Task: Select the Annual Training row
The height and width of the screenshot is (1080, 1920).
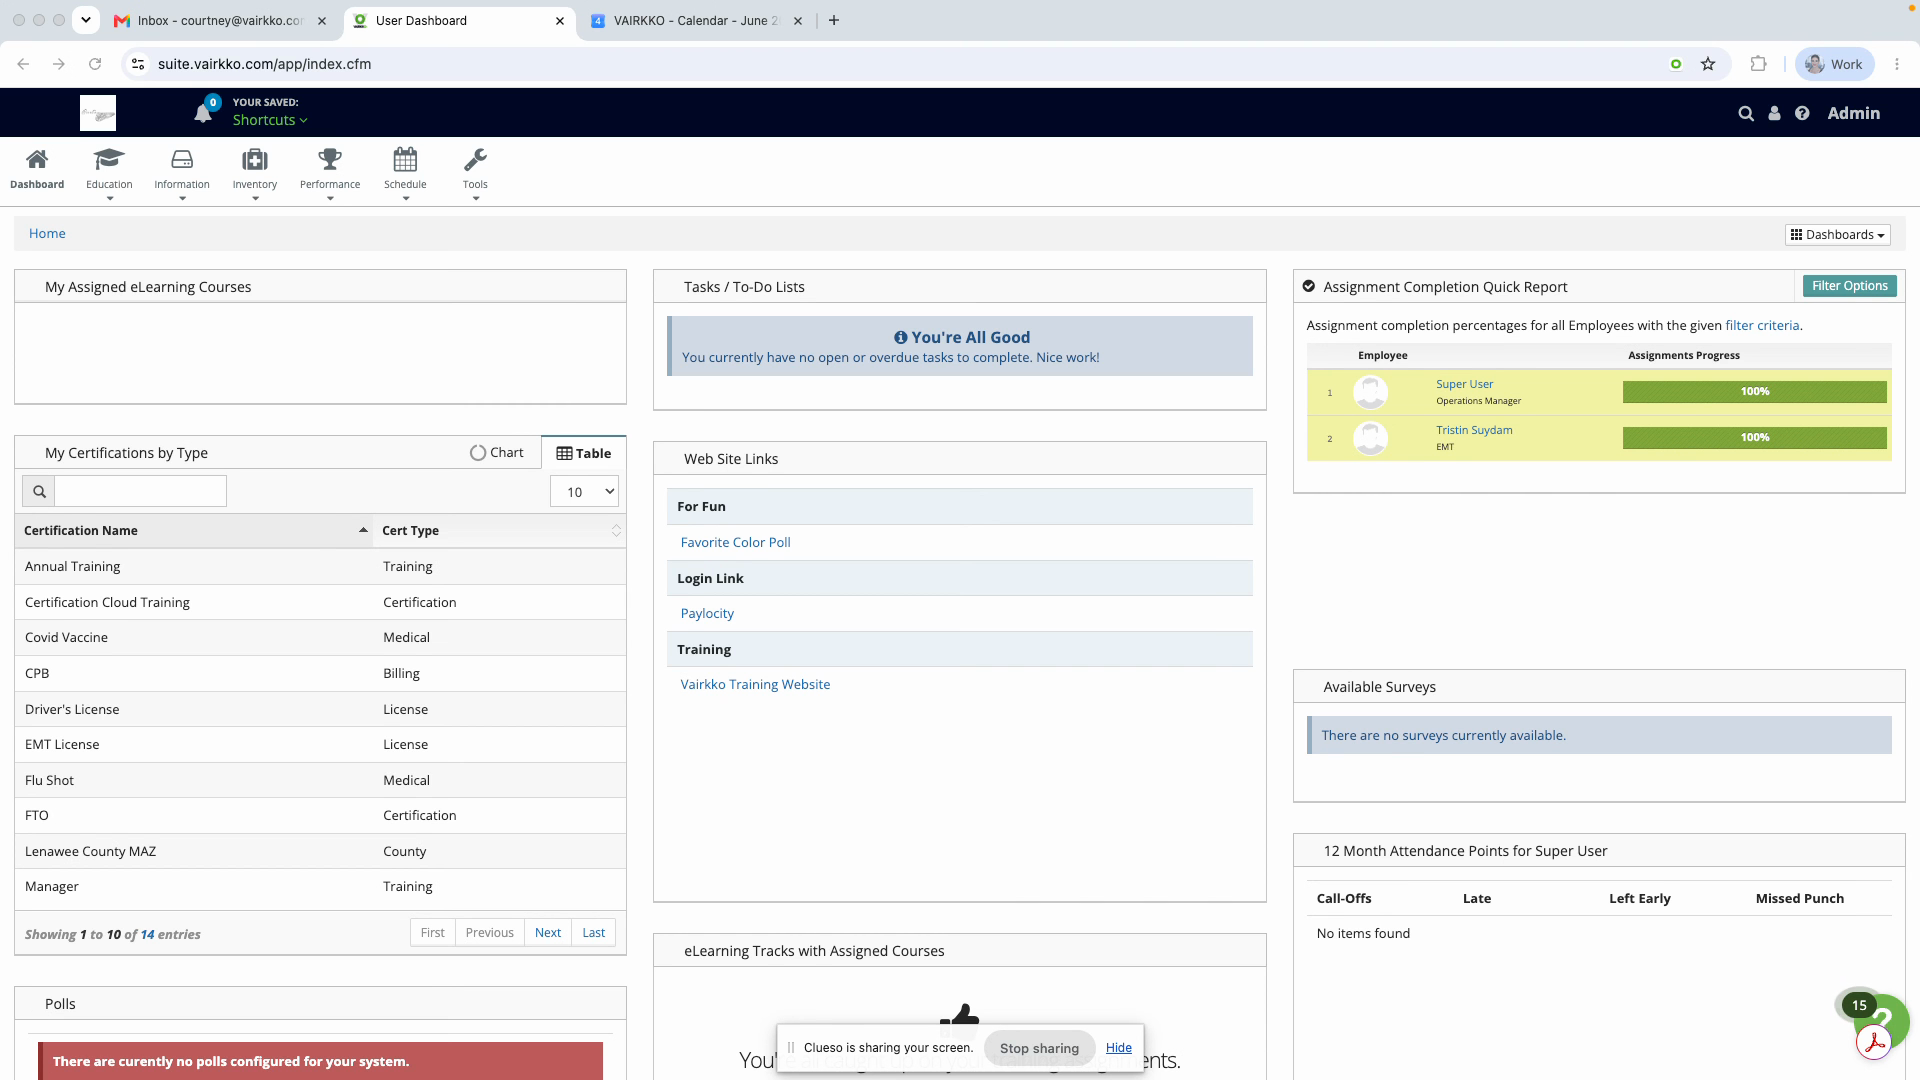Action: pyautogui.click(x=320, y=566)
